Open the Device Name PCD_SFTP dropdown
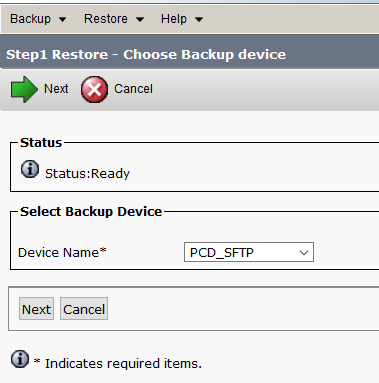This screenshot has height=383, width=379. pyautogui.click(x=249, y=252)
